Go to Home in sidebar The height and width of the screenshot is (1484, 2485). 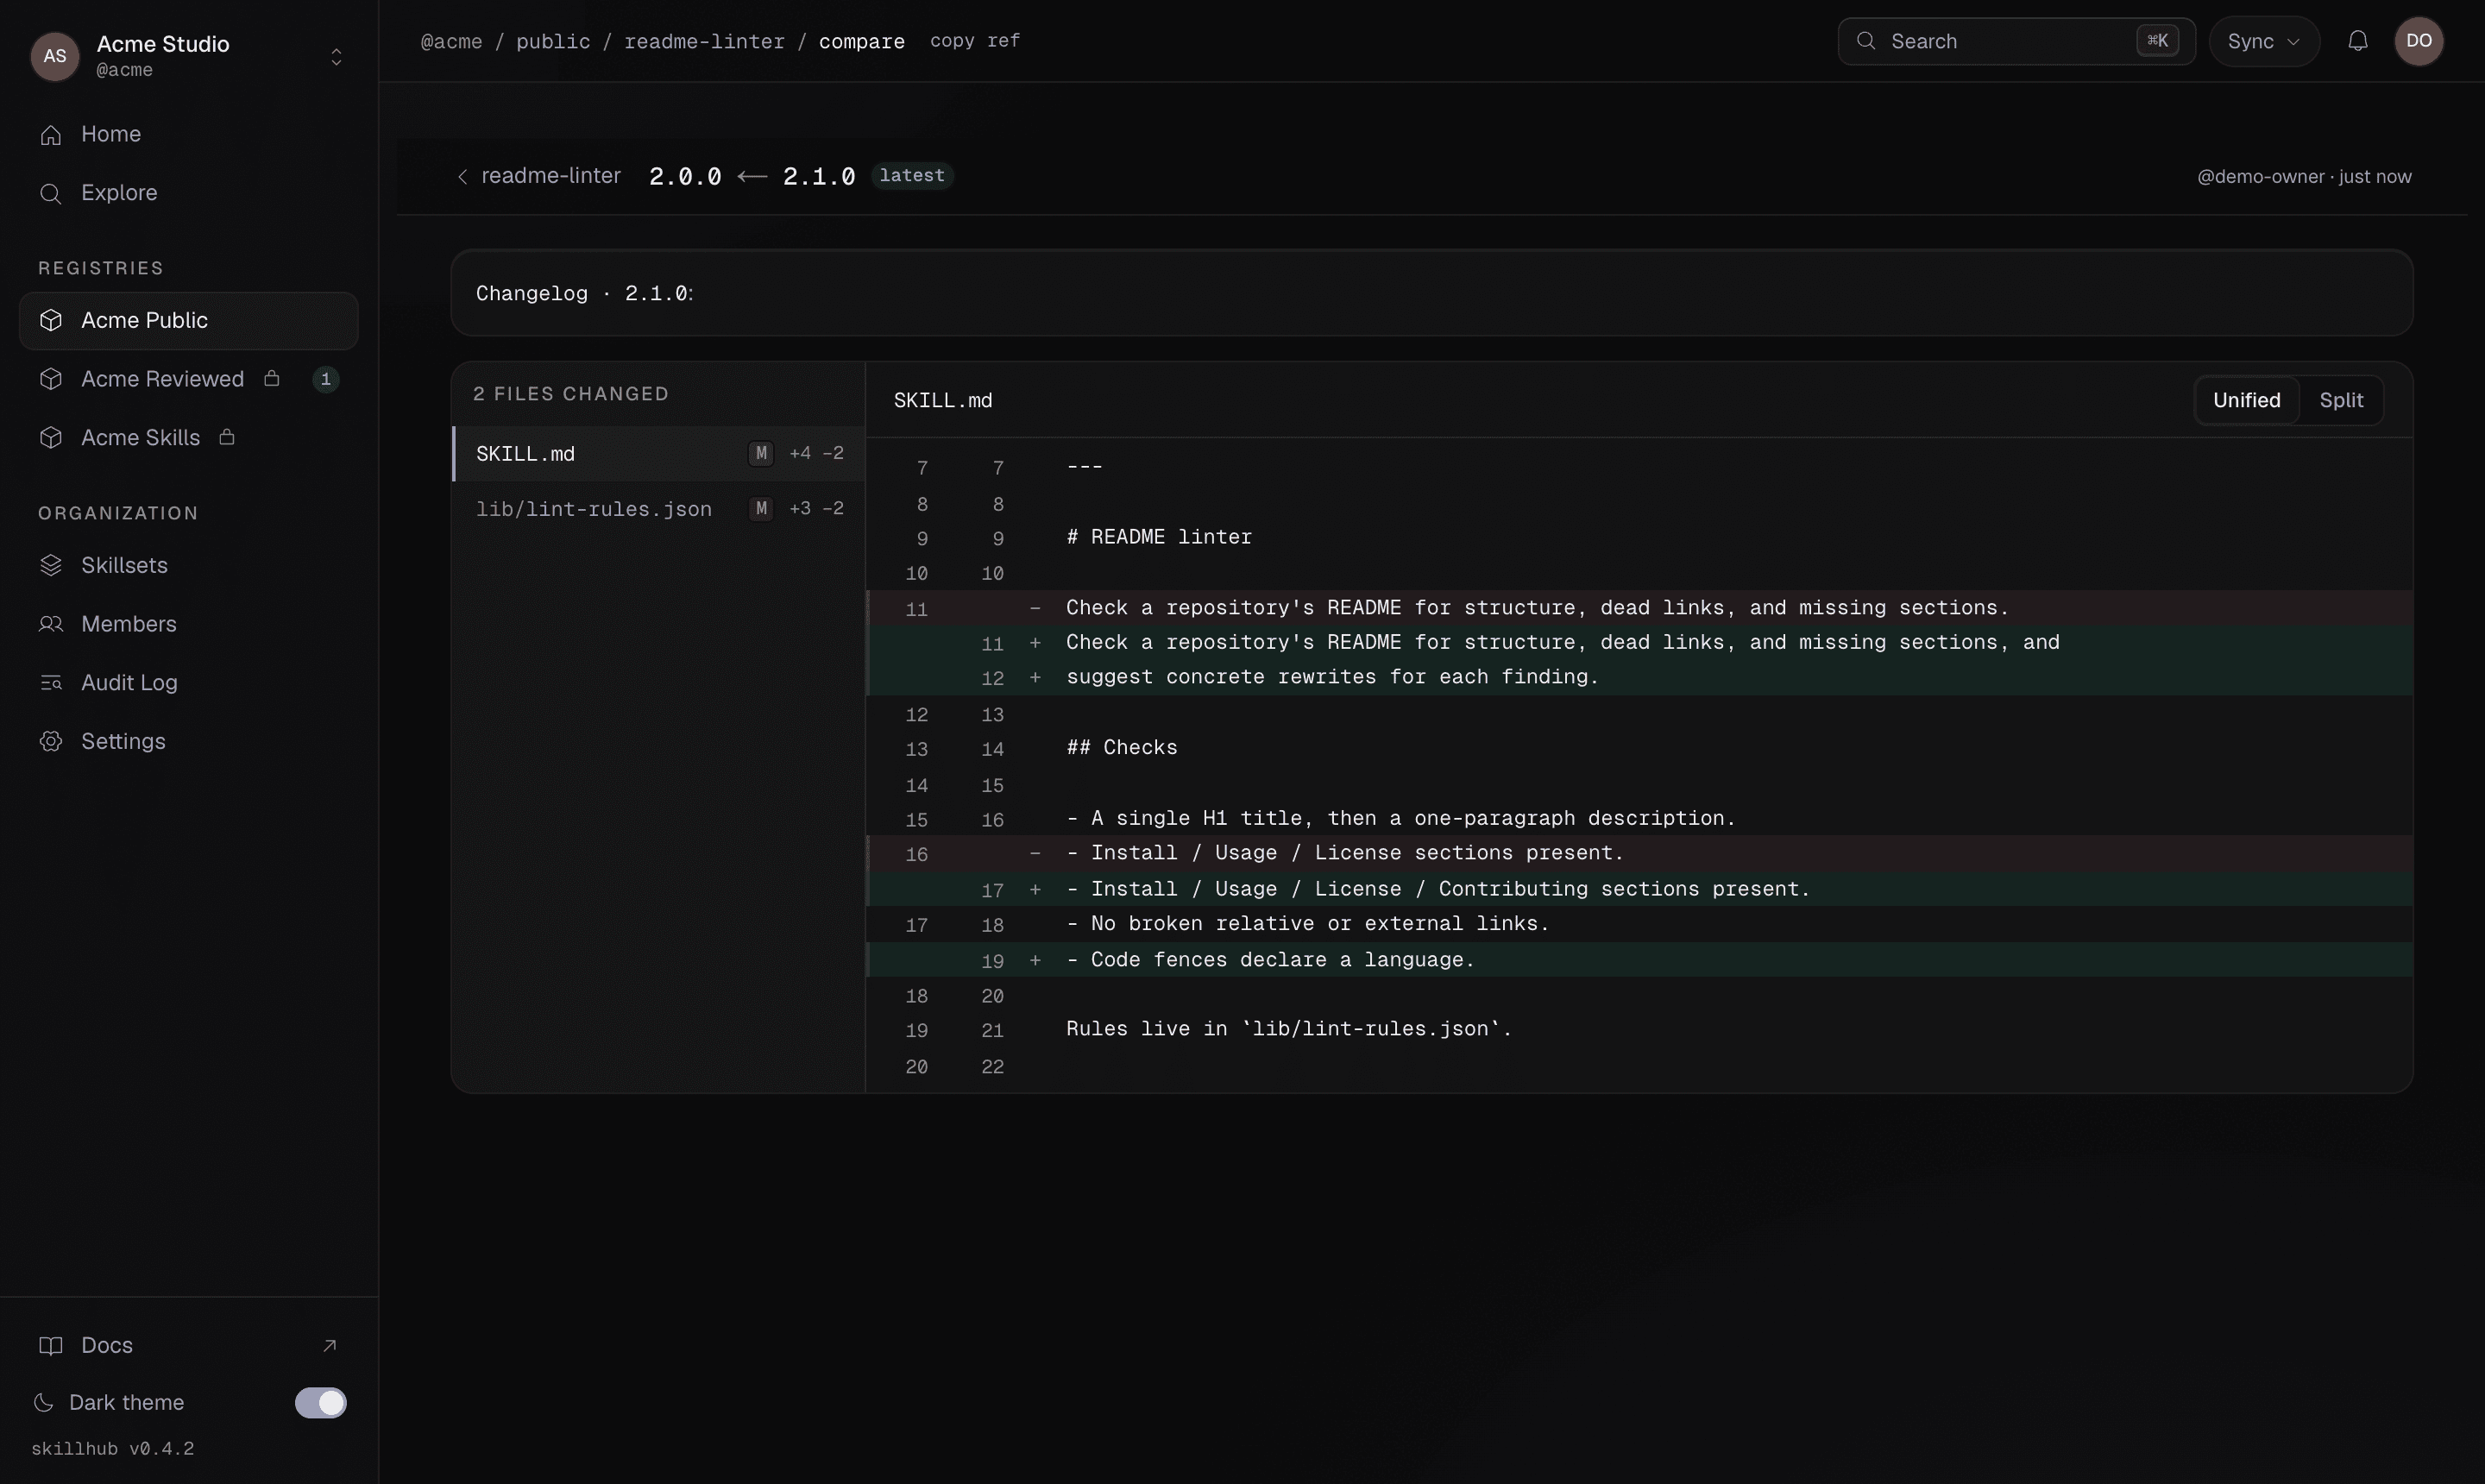coord(189,134)
